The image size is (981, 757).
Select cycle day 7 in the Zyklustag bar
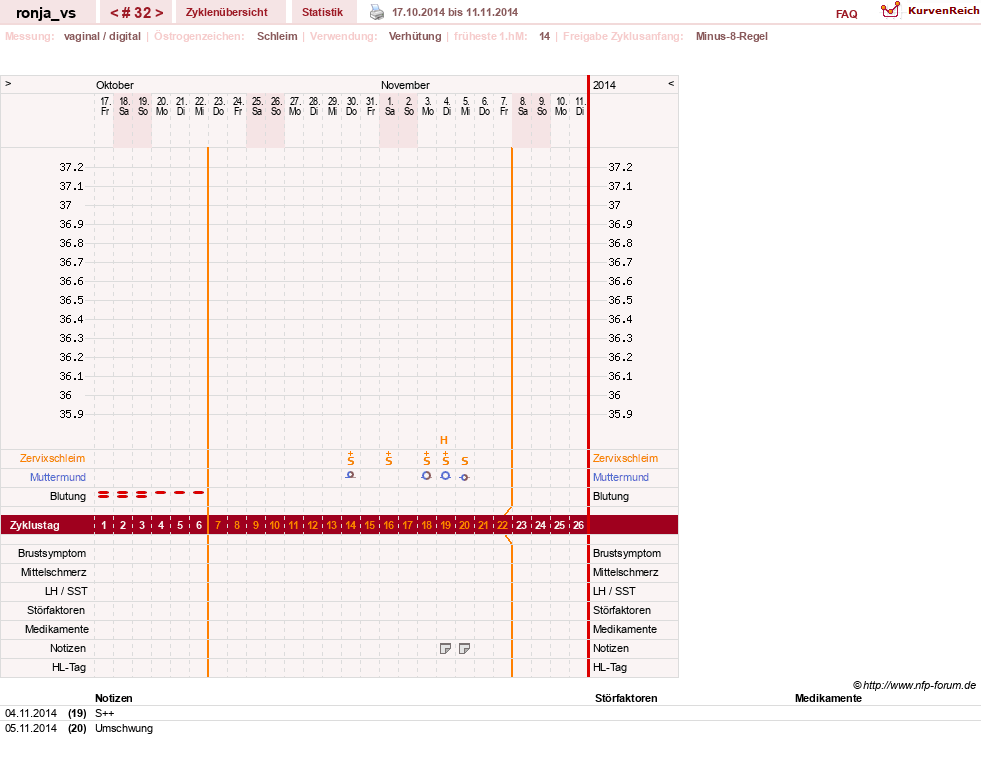[x=218, y=525]
